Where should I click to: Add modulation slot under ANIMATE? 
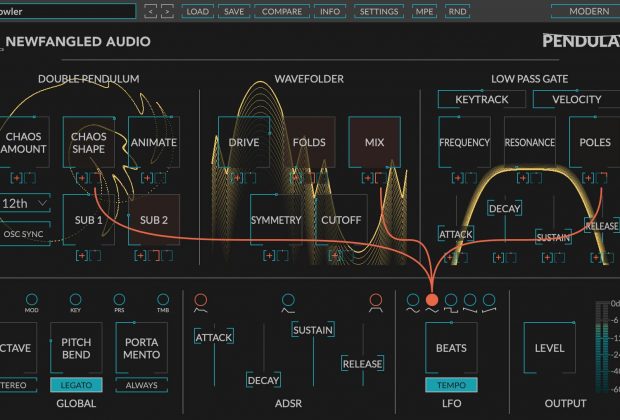(x=147, y=178)
